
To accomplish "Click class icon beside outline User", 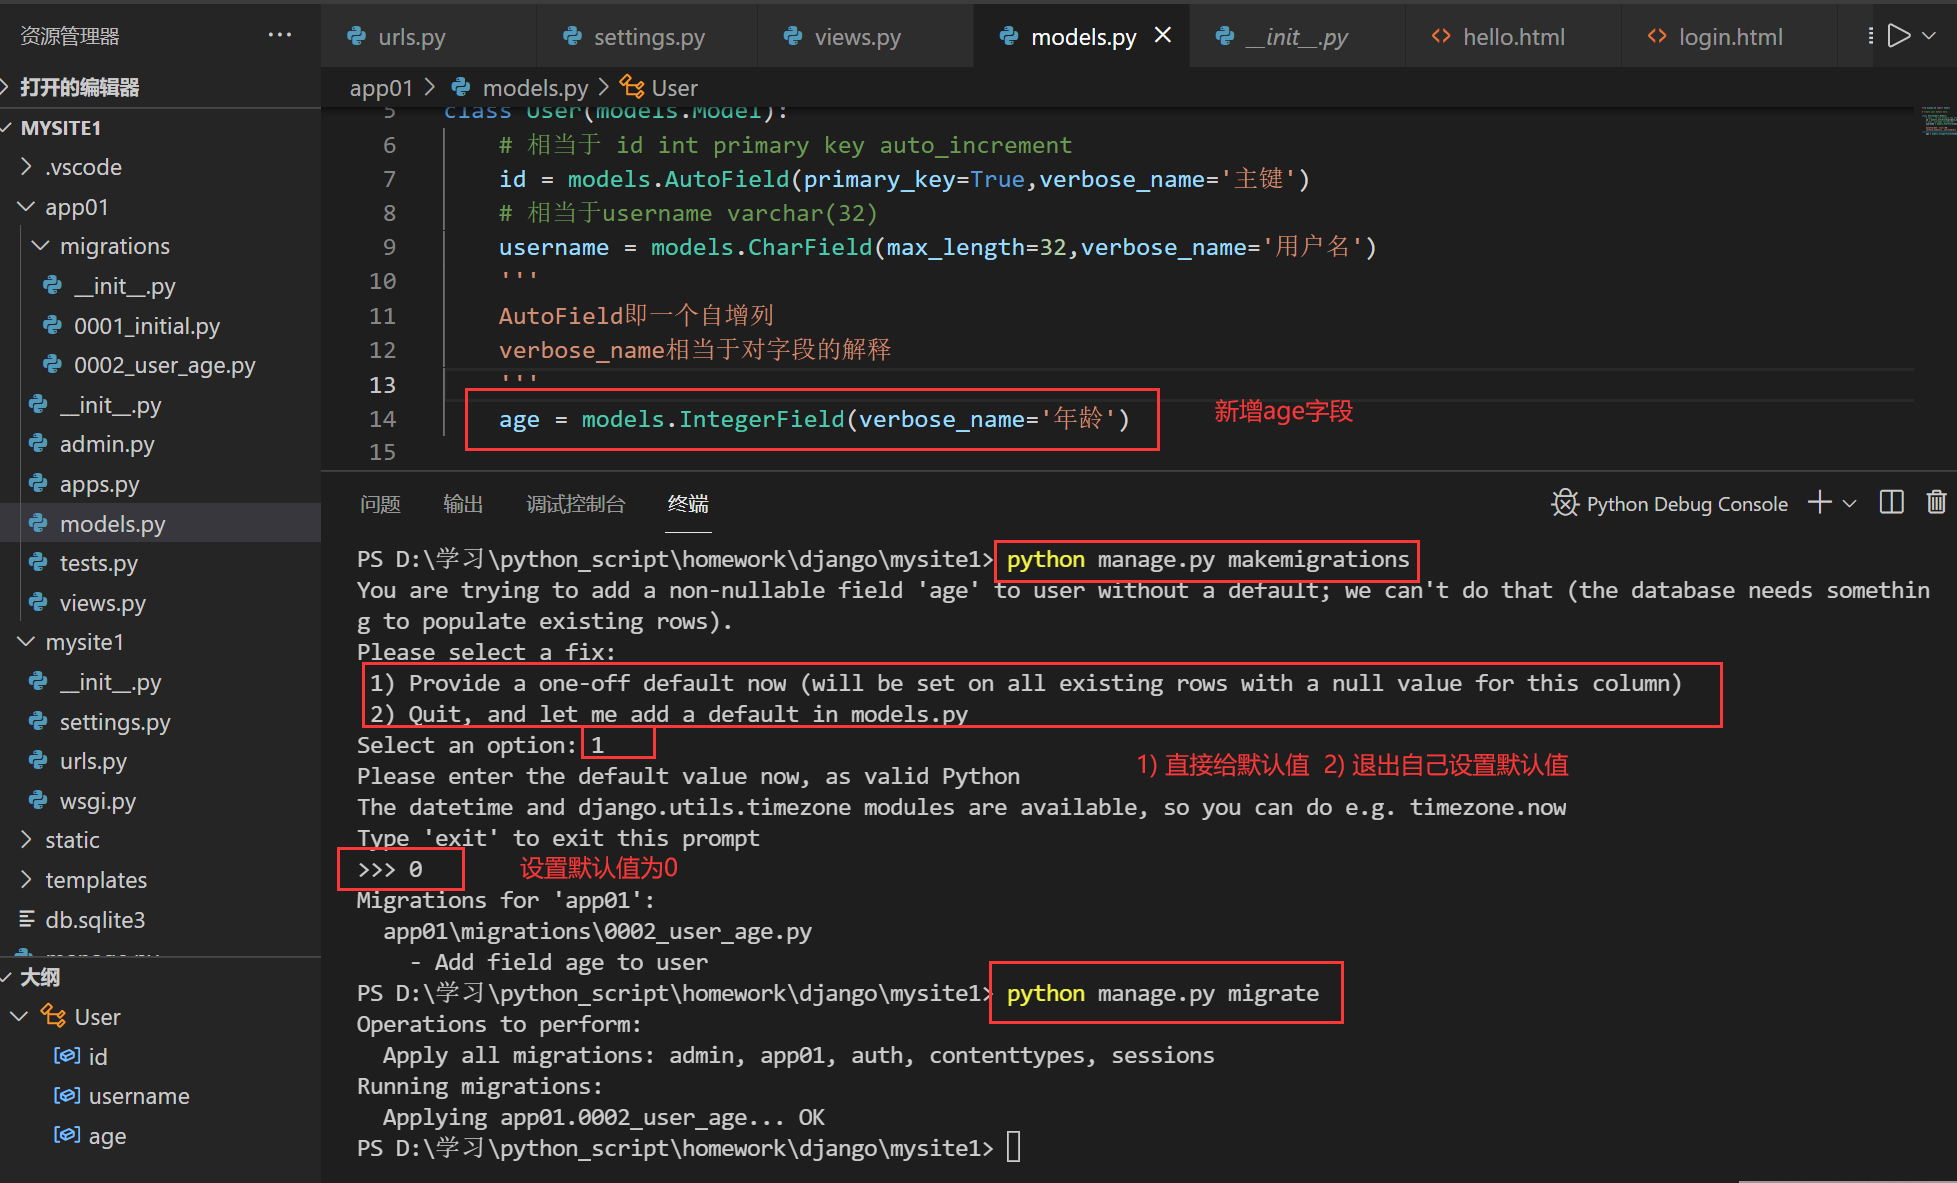I will [53, 1016].
